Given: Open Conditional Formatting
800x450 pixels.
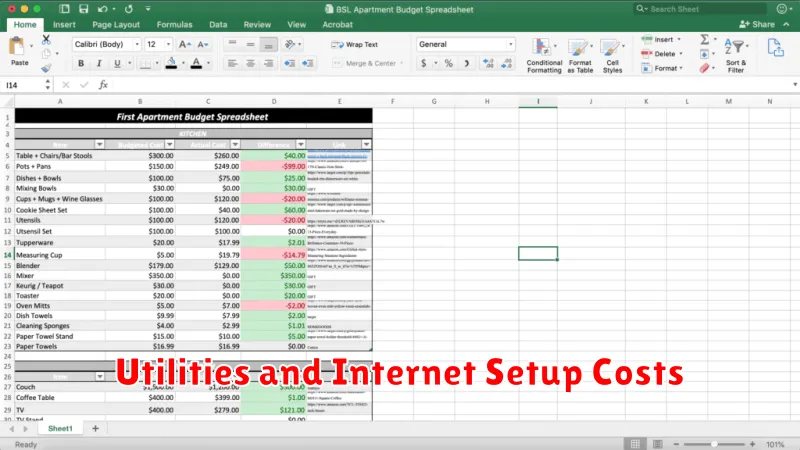Looking at the screenshot, I should (x=544, y=55).
